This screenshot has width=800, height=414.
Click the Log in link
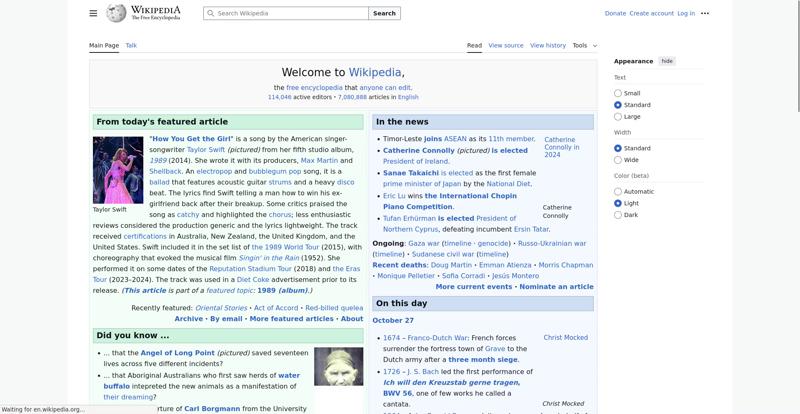click(x=686, y=13)
